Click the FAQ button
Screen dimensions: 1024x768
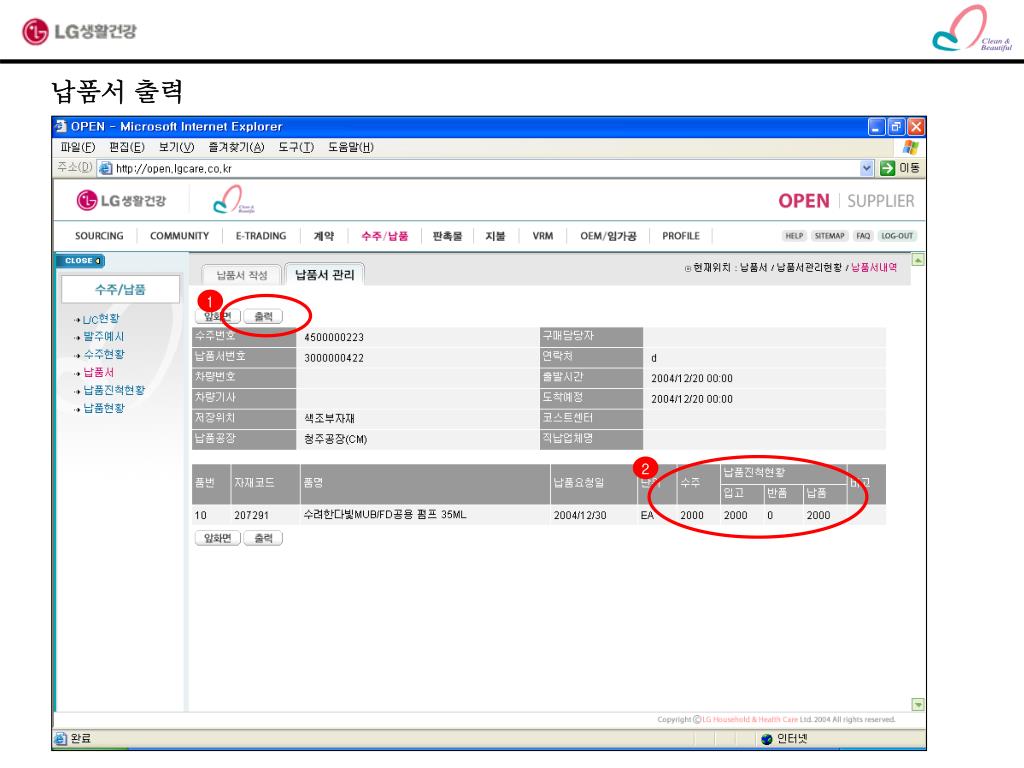click(863, 236)
